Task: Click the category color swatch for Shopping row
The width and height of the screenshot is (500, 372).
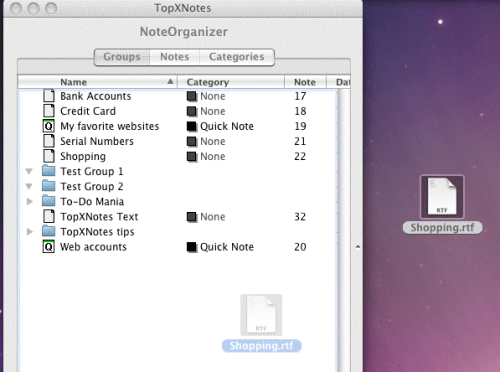Action: (x=192, y=156)
